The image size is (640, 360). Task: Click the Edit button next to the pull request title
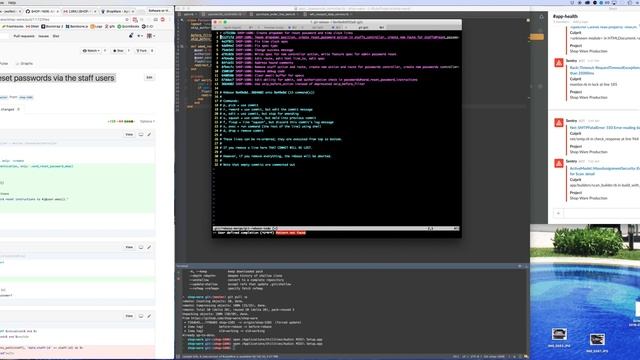point(149,77)
